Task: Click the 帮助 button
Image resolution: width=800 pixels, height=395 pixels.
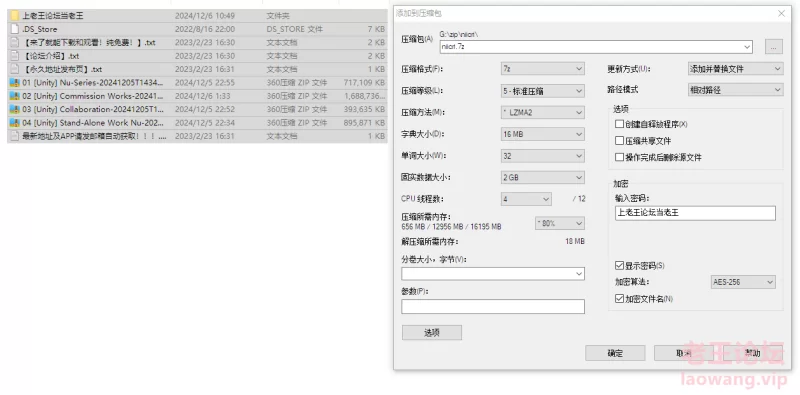Action: (x=753, y=353)
